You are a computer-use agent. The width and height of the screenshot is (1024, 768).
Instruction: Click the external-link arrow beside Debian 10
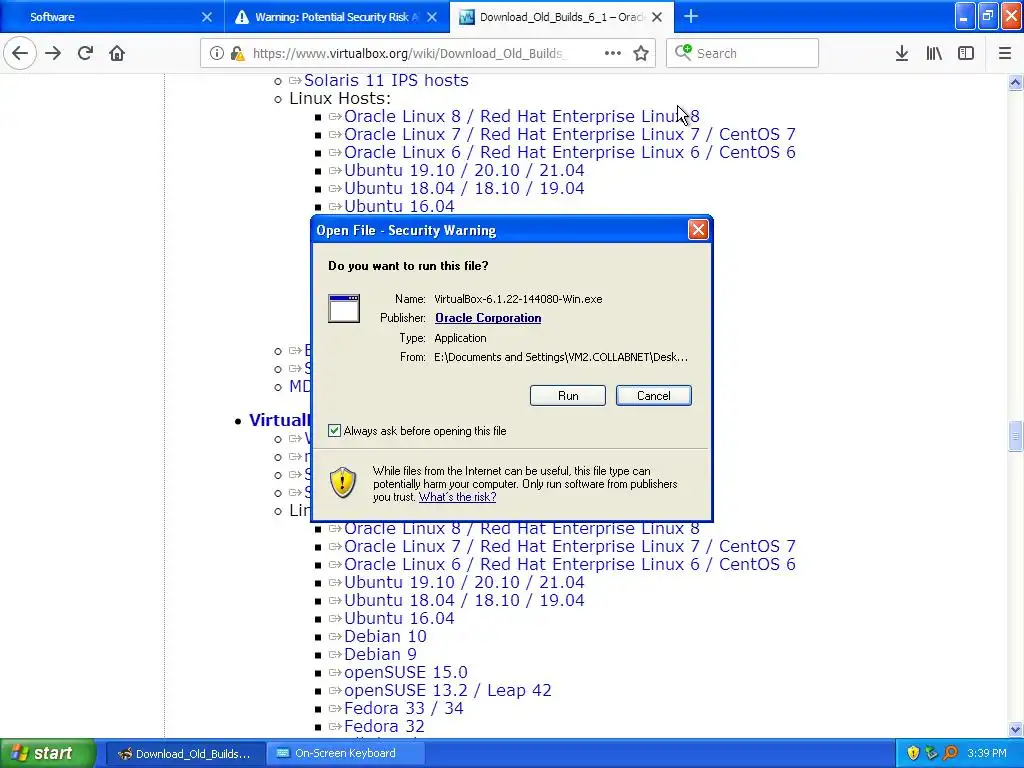point(336,637)
